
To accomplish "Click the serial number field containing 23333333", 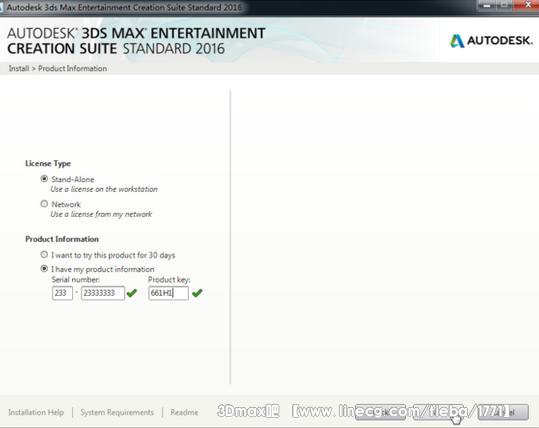I will pos(103,293).
